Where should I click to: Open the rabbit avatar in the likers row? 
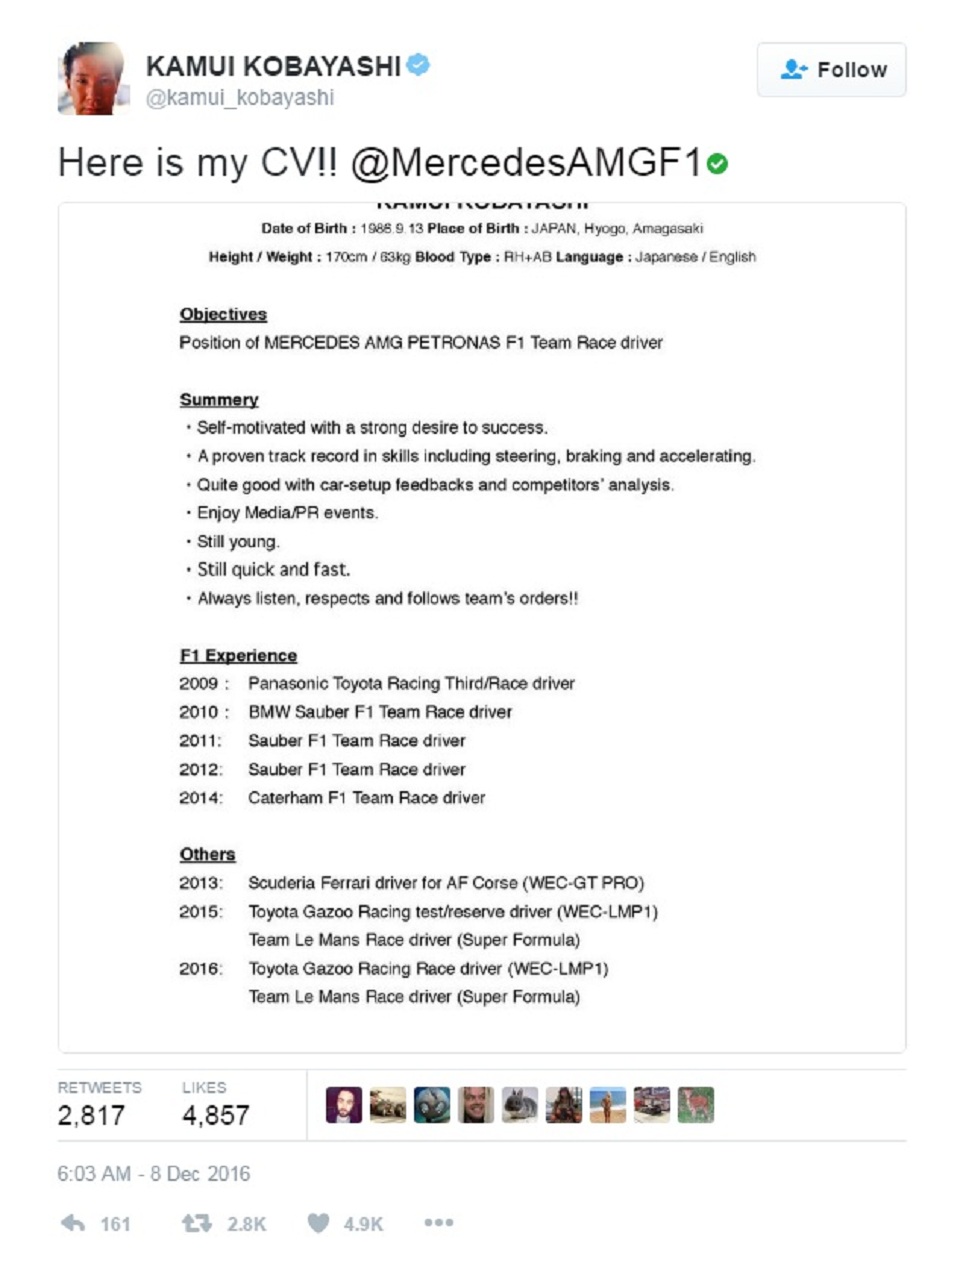pyautogui.click(x=520, y=1105)
